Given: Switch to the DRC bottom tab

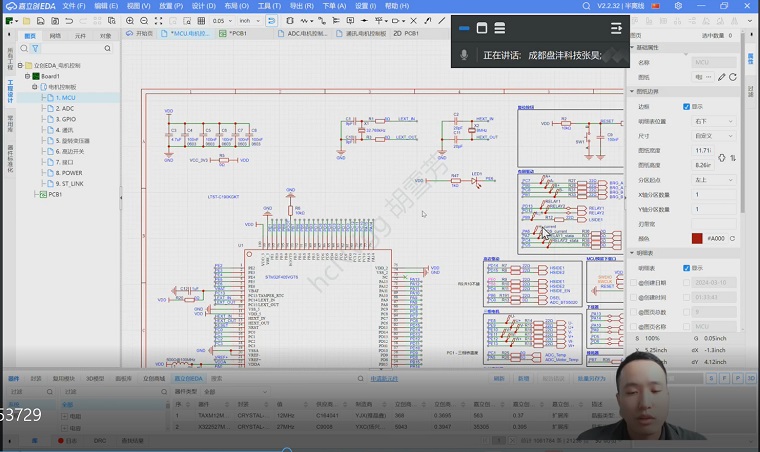Looking at the screenshot, I should [100, 440].
